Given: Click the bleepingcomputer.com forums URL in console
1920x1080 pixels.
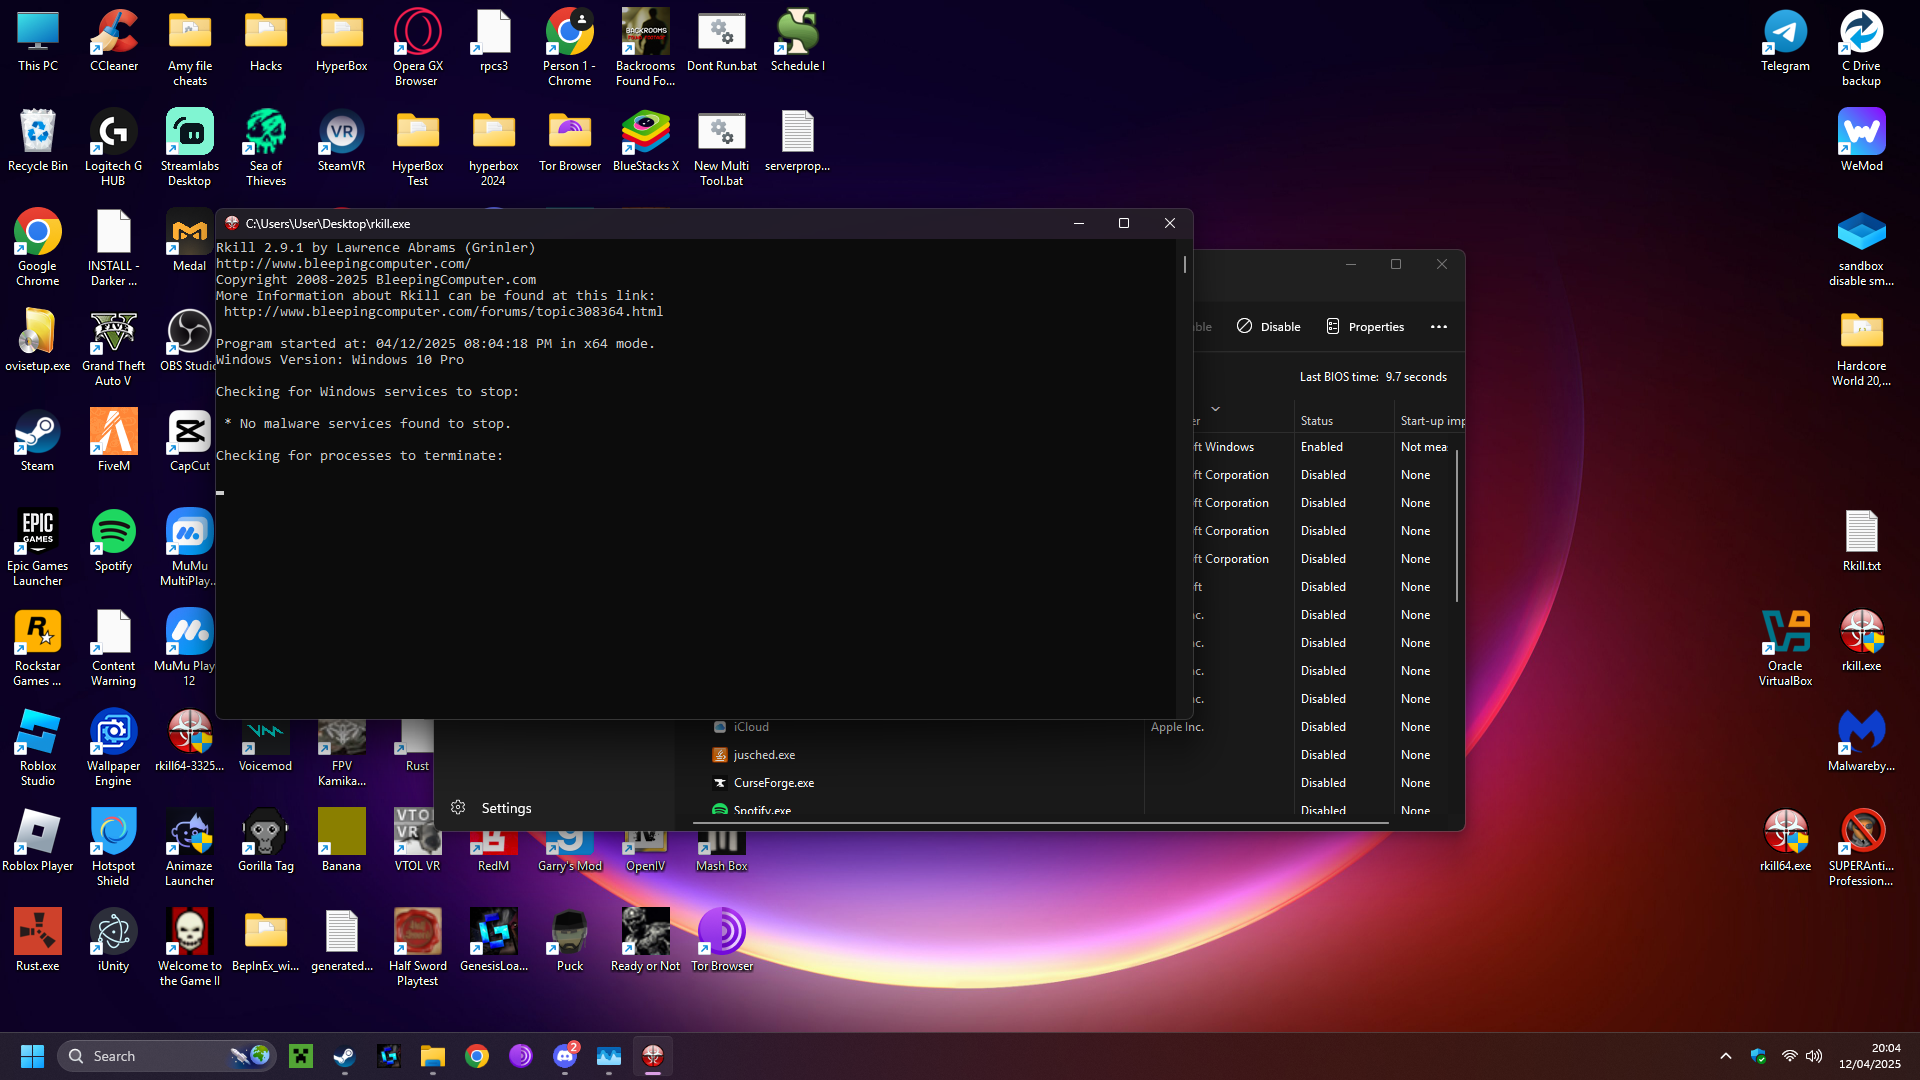Looking at the screenshot, I should point(443,312).
